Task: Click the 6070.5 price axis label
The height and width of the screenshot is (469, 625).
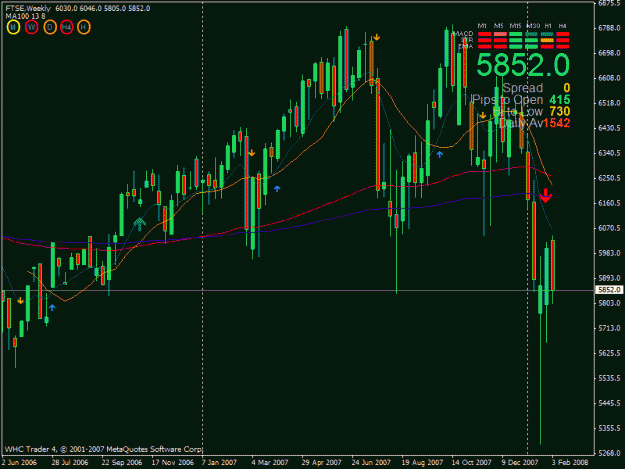Action: (x=609, y=228)
